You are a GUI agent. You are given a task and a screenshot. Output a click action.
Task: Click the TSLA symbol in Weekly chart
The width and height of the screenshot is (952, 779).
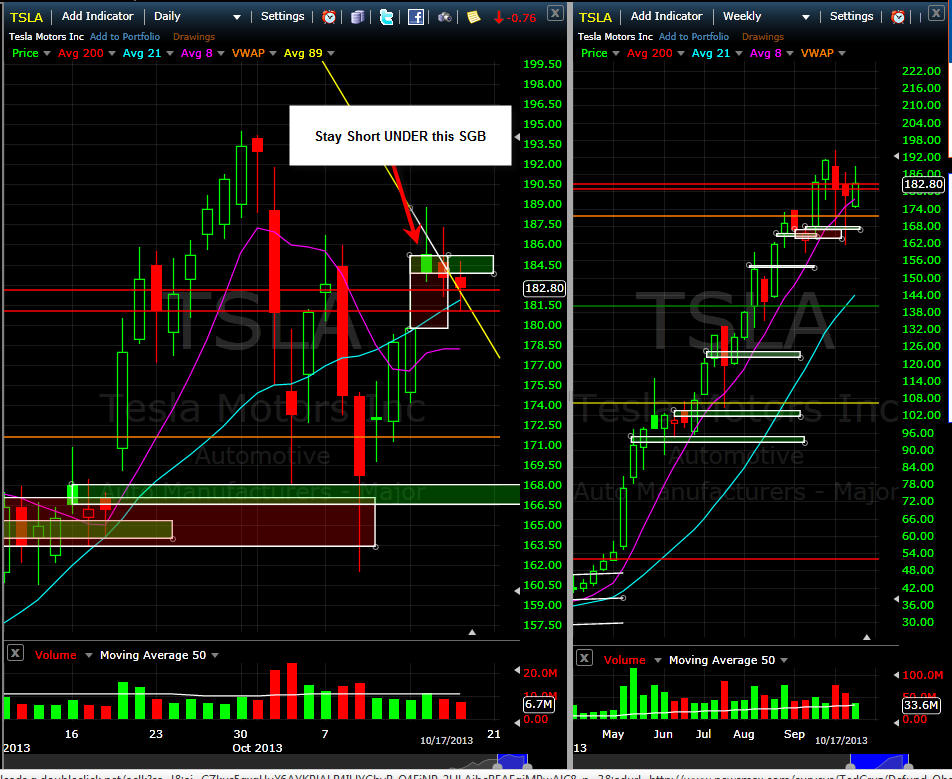tap(595, 17)
